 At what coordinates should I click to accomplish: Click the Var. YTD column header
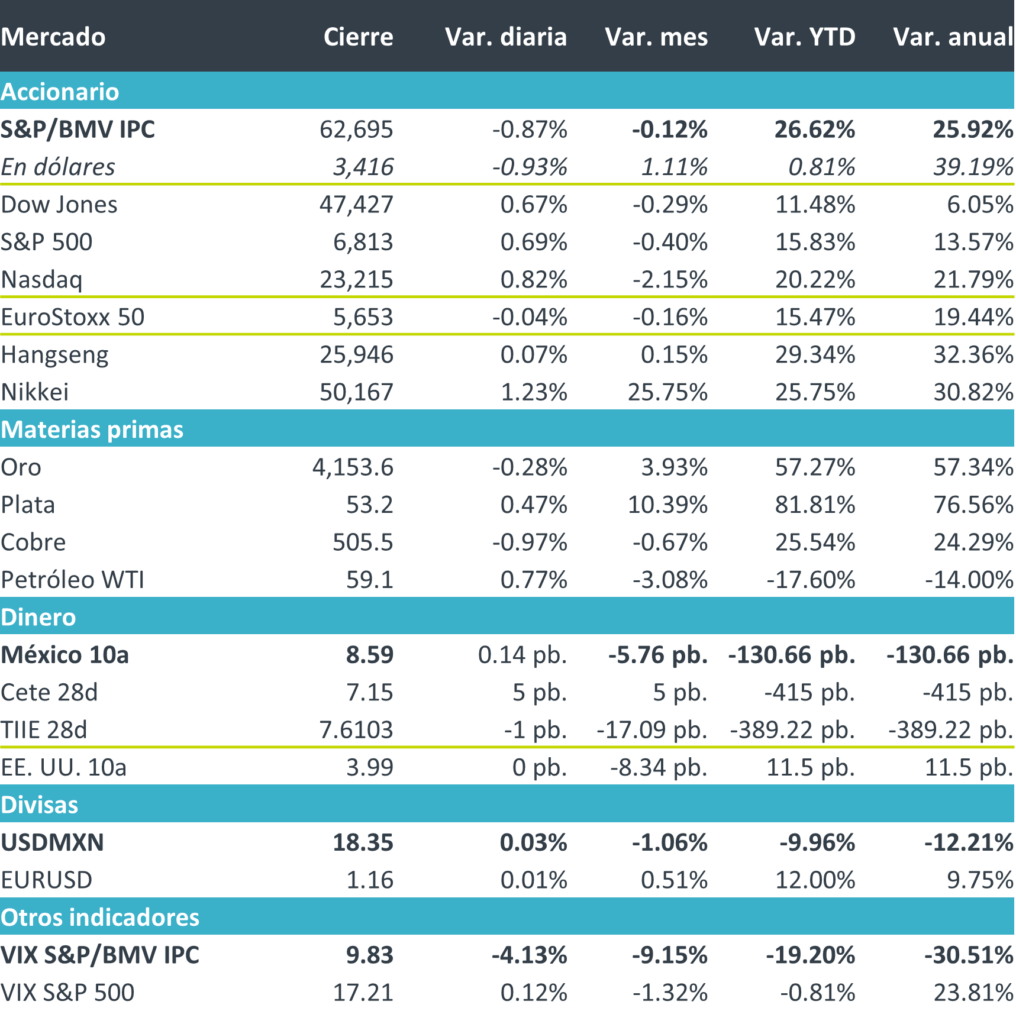[804, 37]
